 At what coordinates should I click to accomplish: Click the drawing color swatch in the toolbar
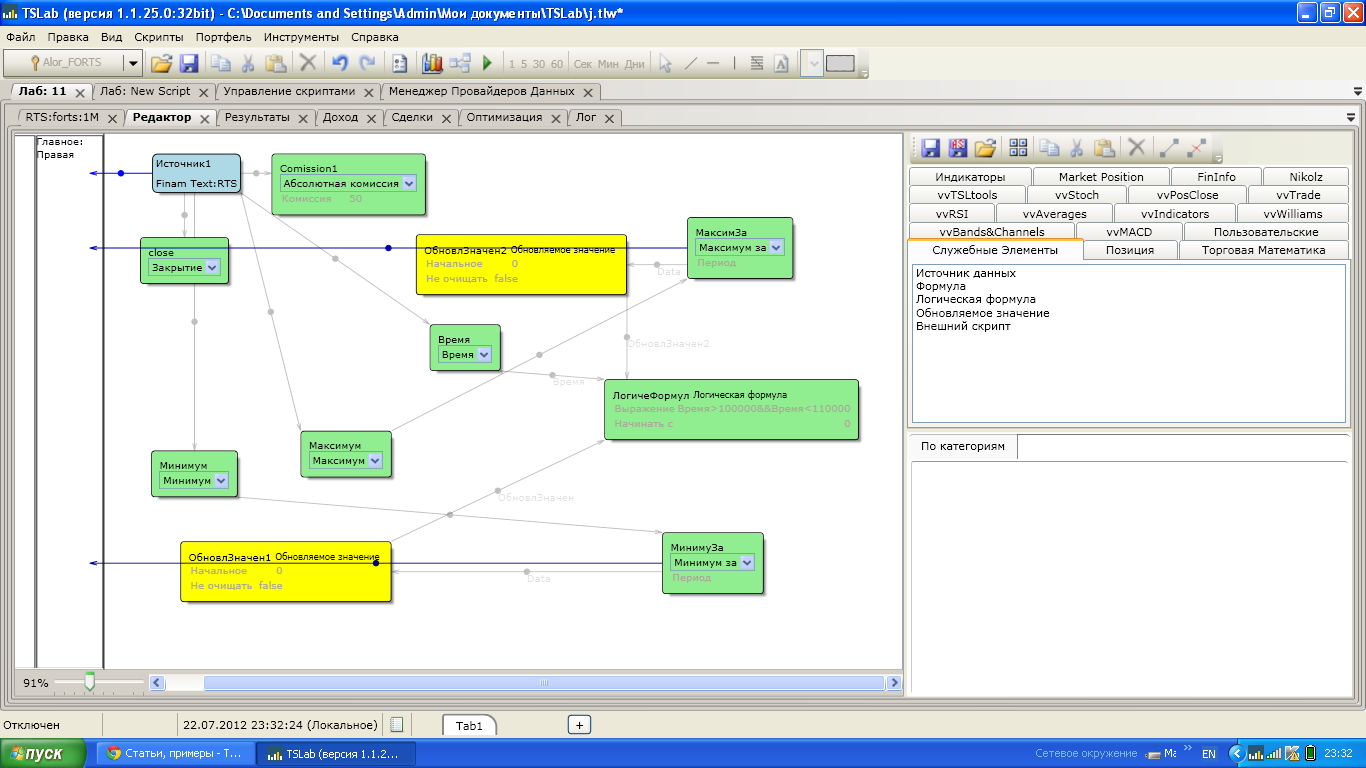click(840, 63)
